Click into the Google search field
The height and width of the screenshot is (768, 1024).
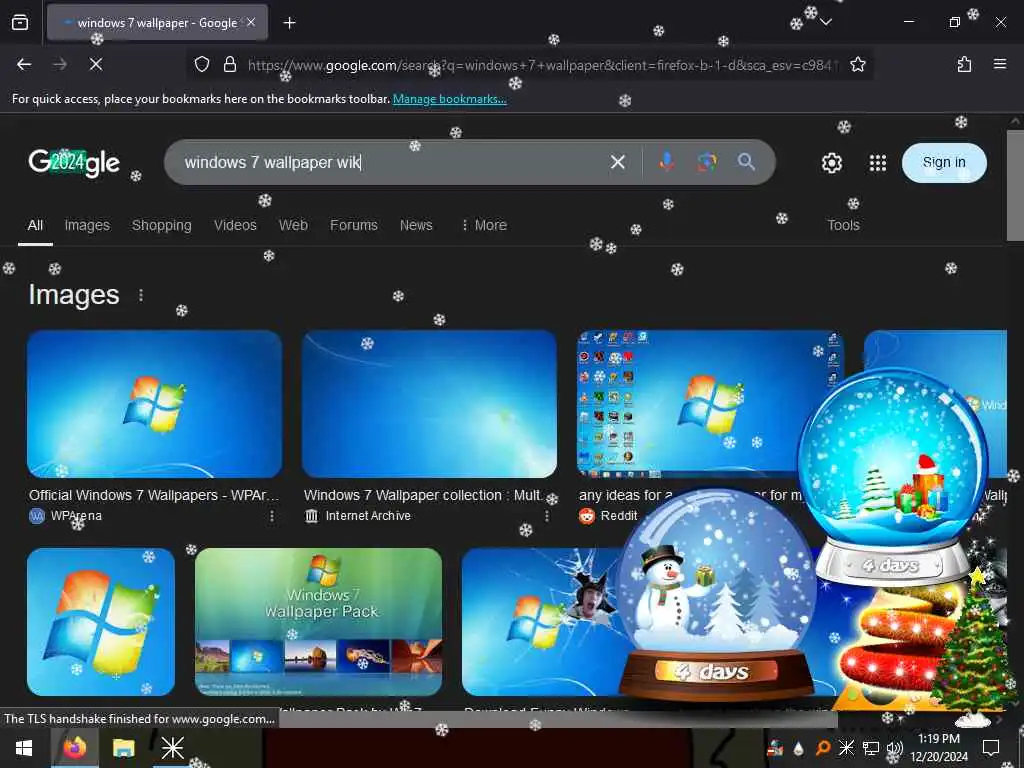(392, 162)
